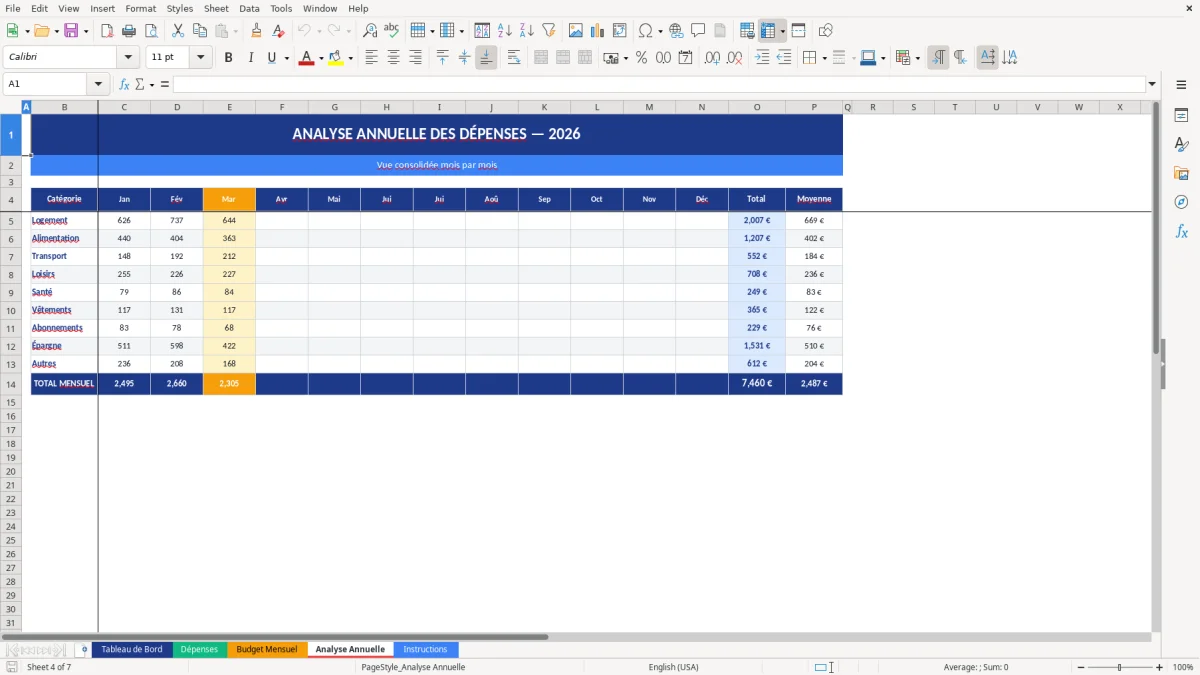1200x675 pixels.
Task: Click the Print icon
Action: pyautogui.click(x=129, y=31)
